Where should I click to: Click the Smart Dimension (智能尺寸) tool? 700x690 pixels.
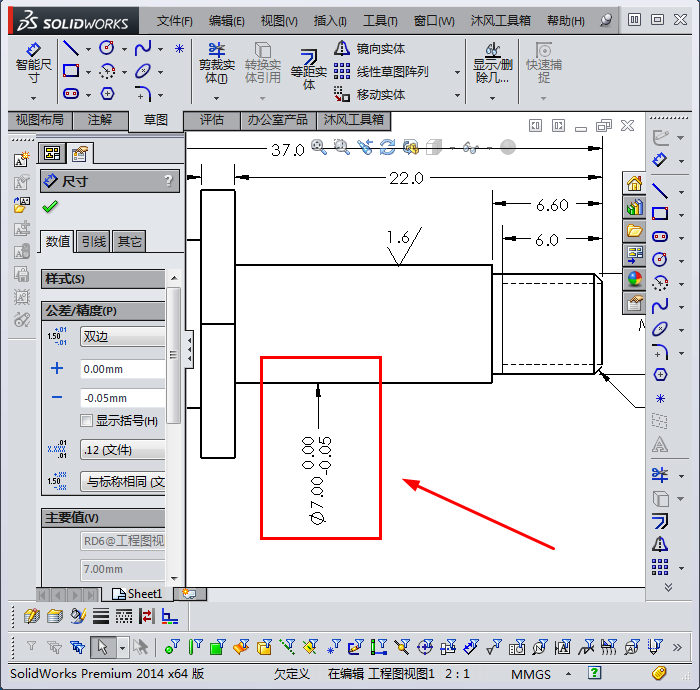(33, 63)
